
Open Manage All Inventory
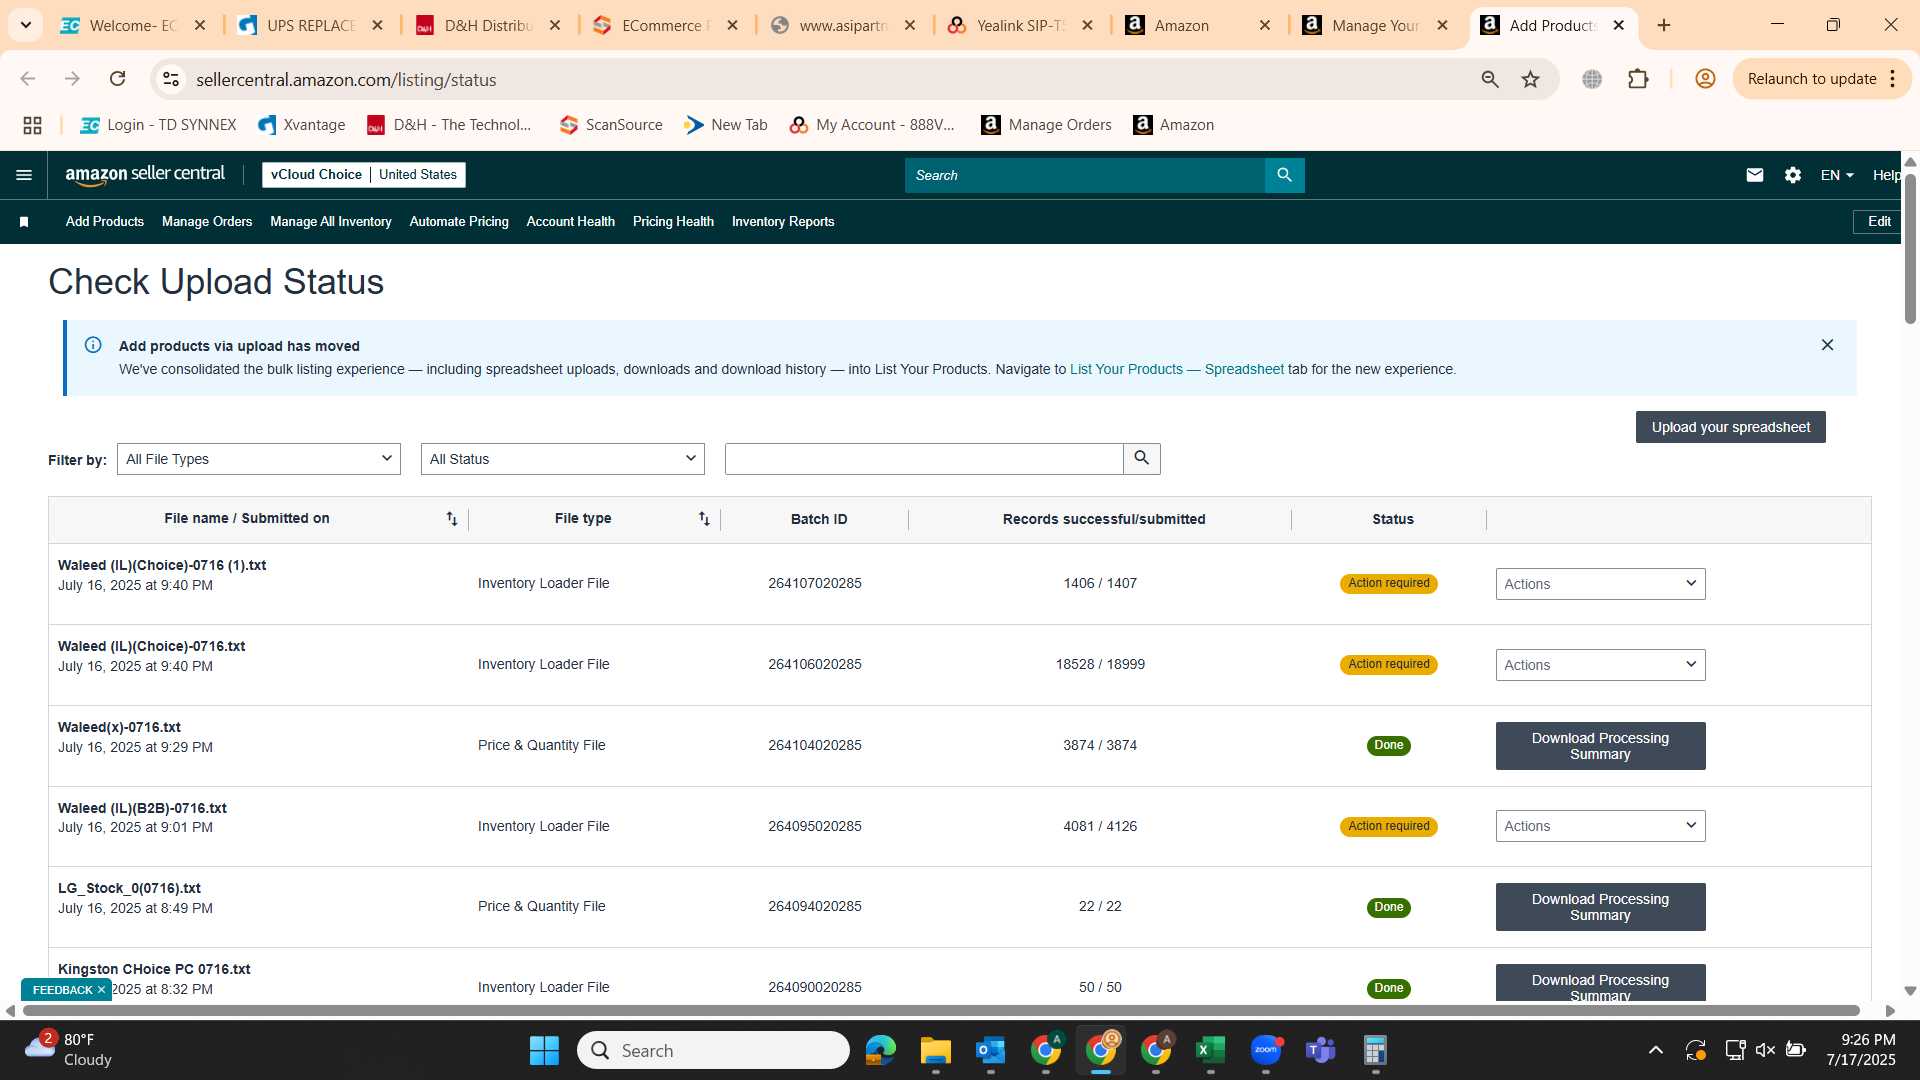point(331,222)
